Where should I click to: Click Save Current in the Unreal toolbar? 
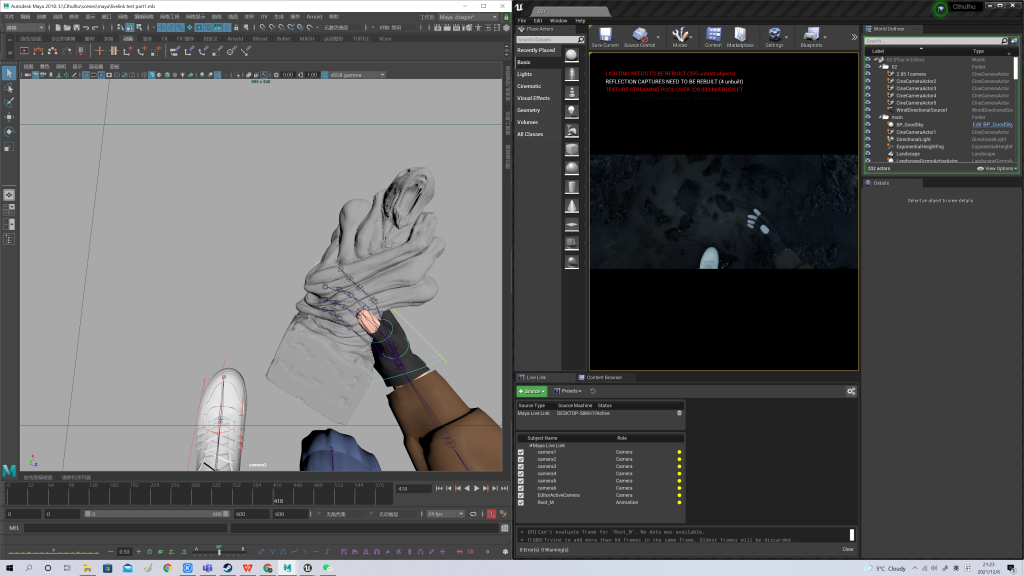[x=605, y=37]
